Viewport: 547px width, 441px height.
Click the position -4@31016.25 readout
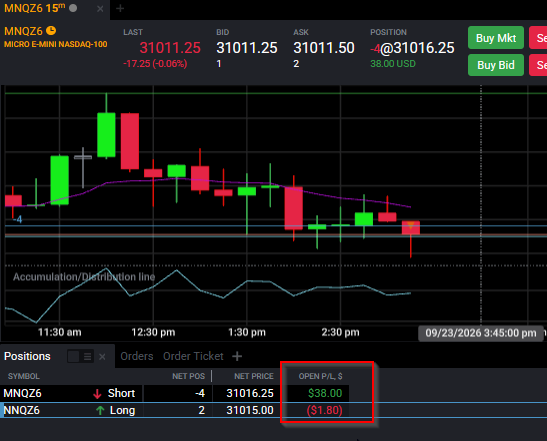pos(412,48)
